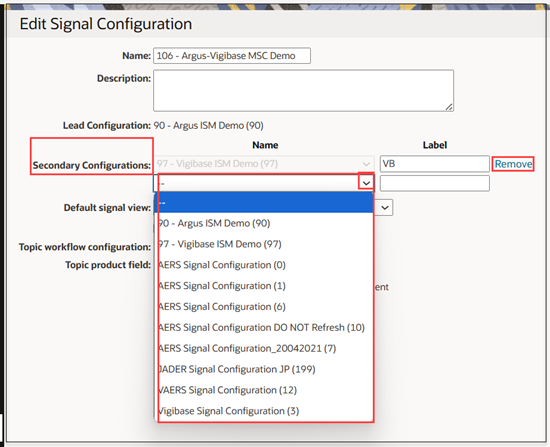
Task: Edit the Name input field
Action: (232, 56)
